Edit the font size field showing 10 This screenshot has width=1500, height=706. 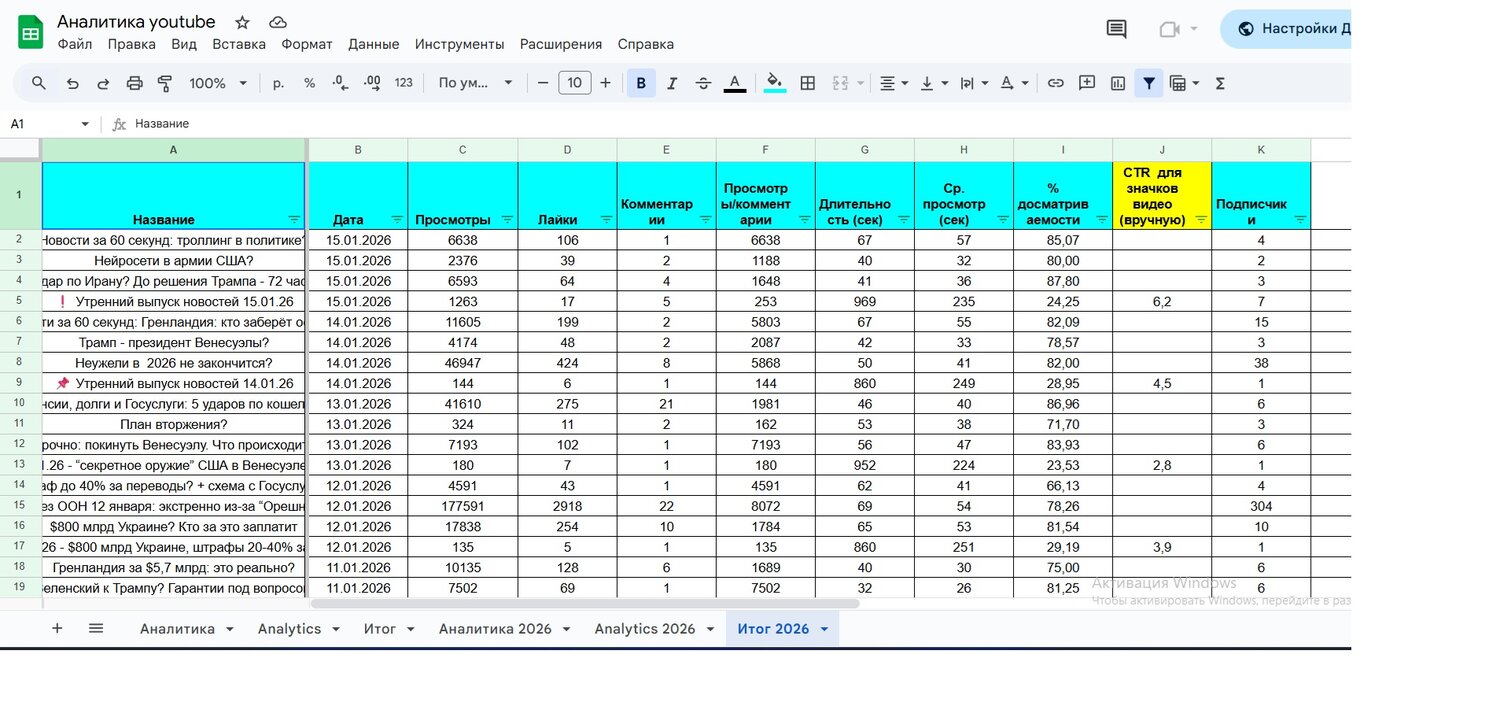(574, 83)
